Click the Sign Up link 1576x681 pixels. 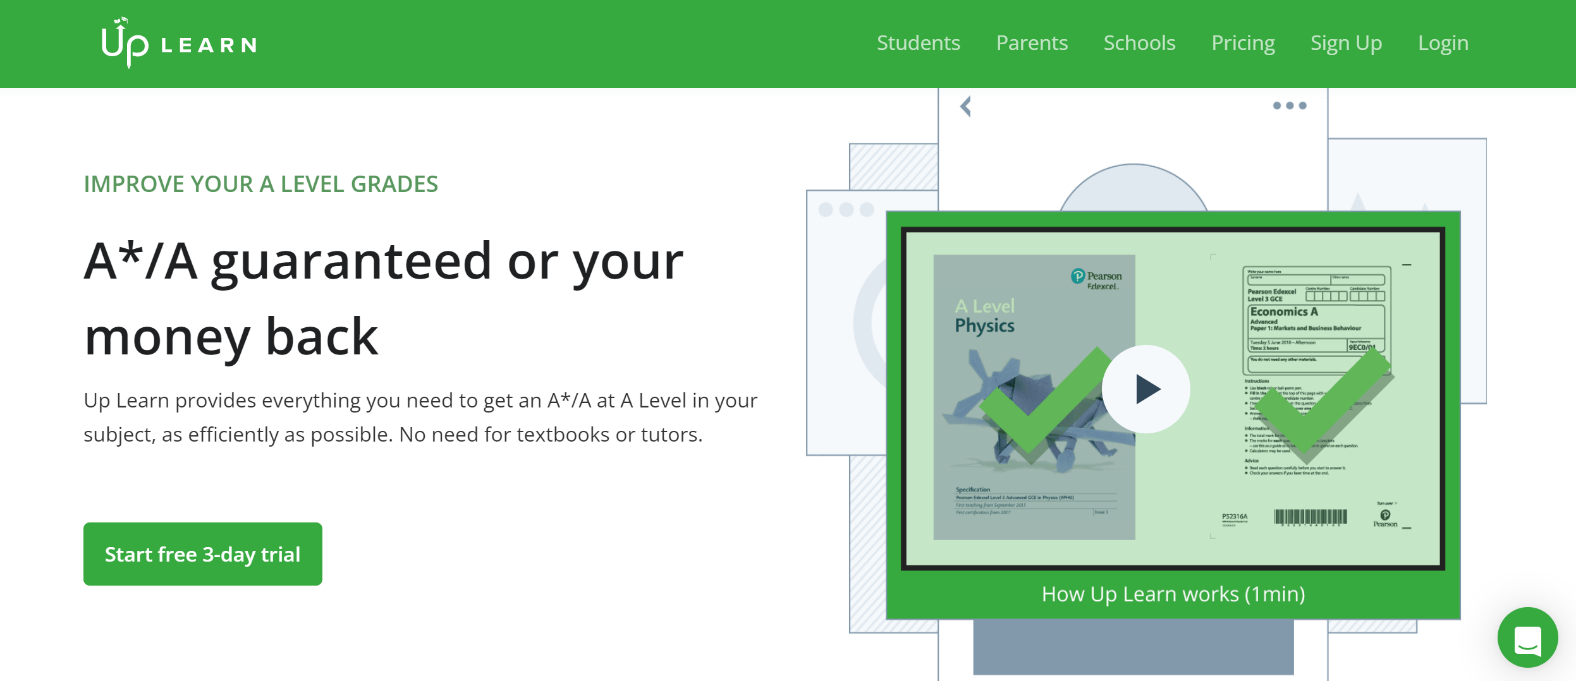pyautogui.click(x=1346, y=43)
